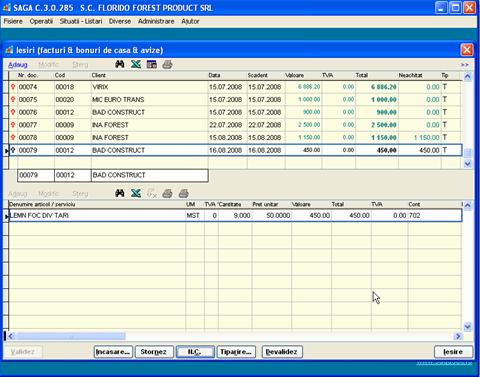Click red arrow icon of row 00078
This screenshot has width=480, height=377.
click(x=13, y=138)
